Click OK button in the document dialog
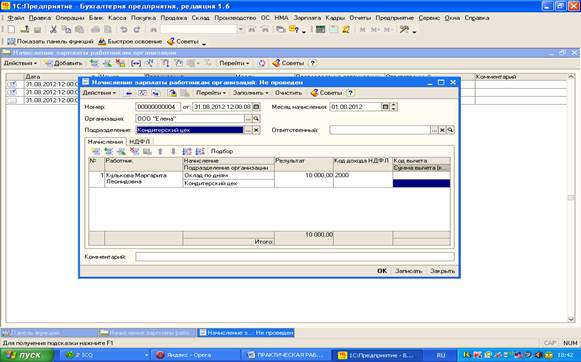 pos(382,271)
